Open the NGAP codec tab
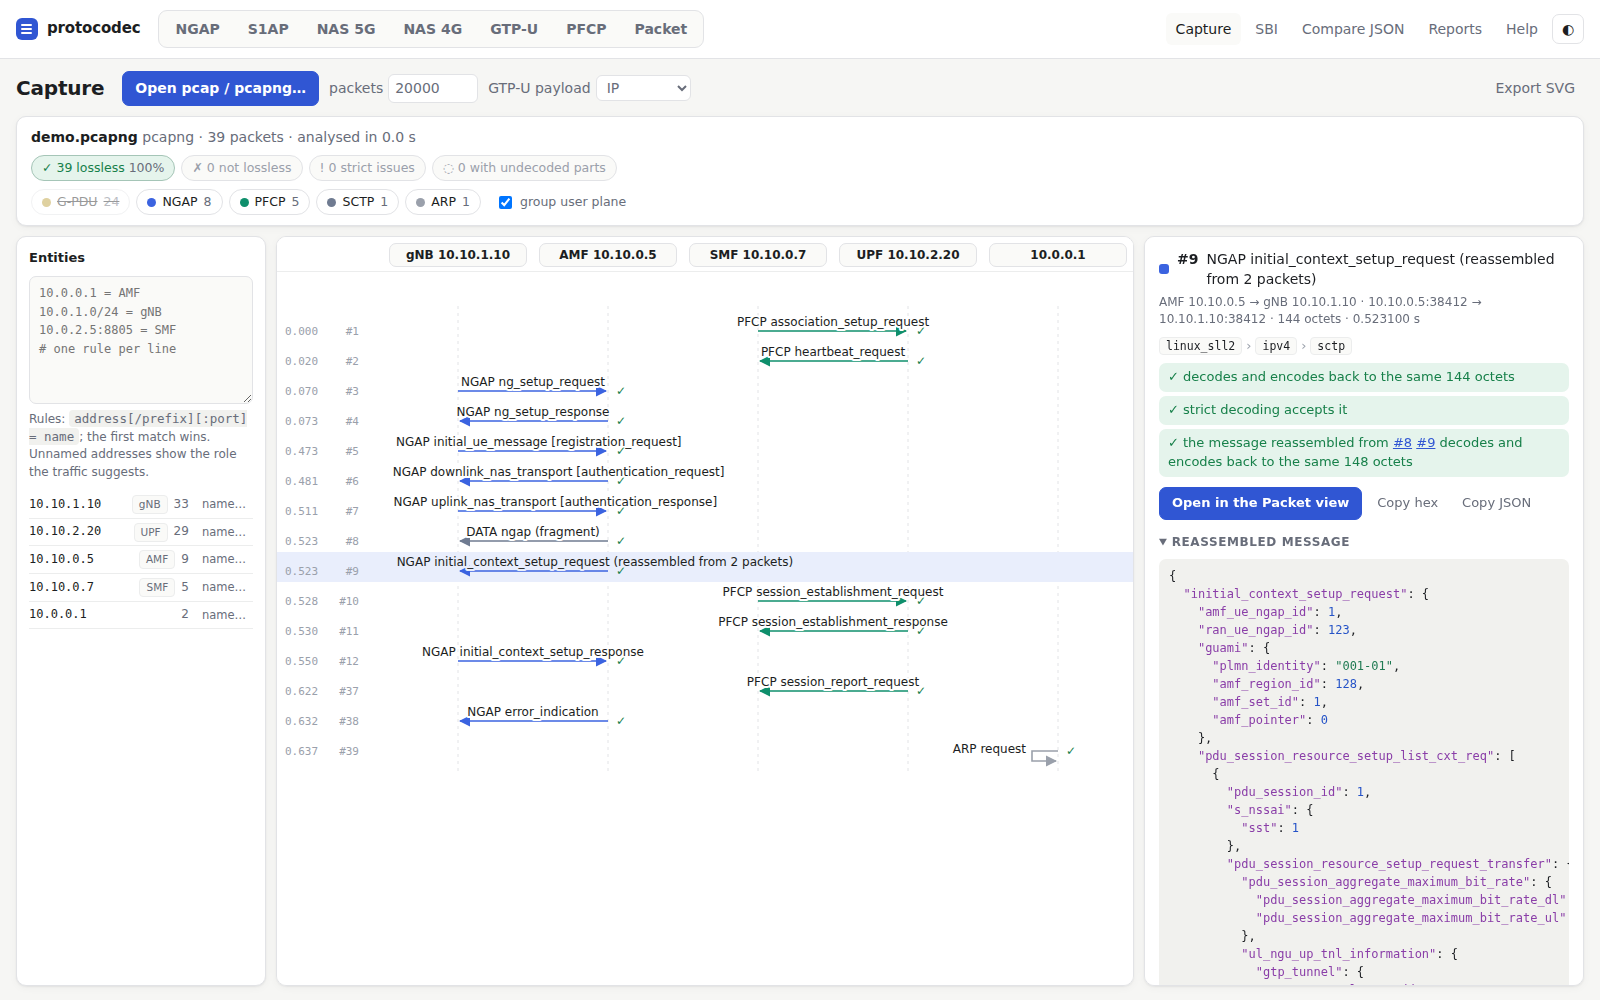Screen dimensions: 1600x1000 point(198,29)
